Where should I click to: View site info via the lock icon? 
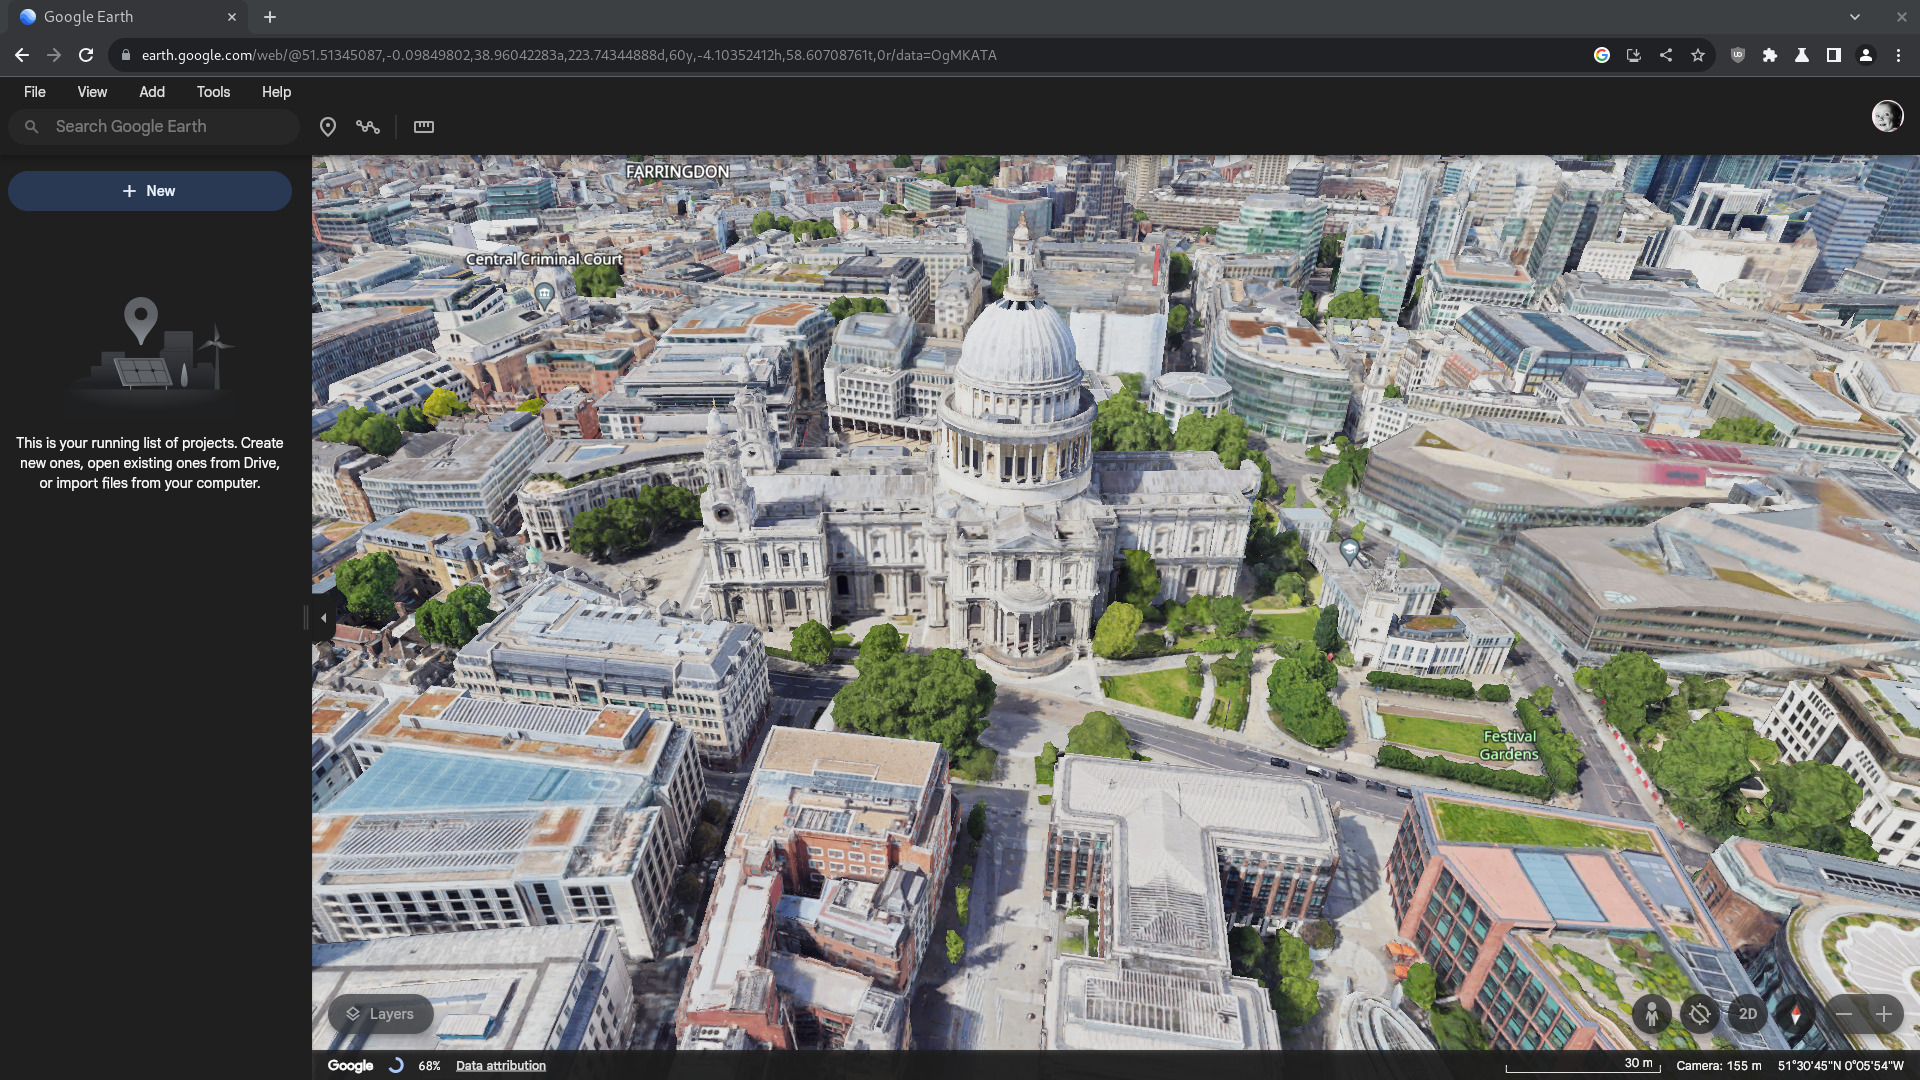(x=126, y=55)
